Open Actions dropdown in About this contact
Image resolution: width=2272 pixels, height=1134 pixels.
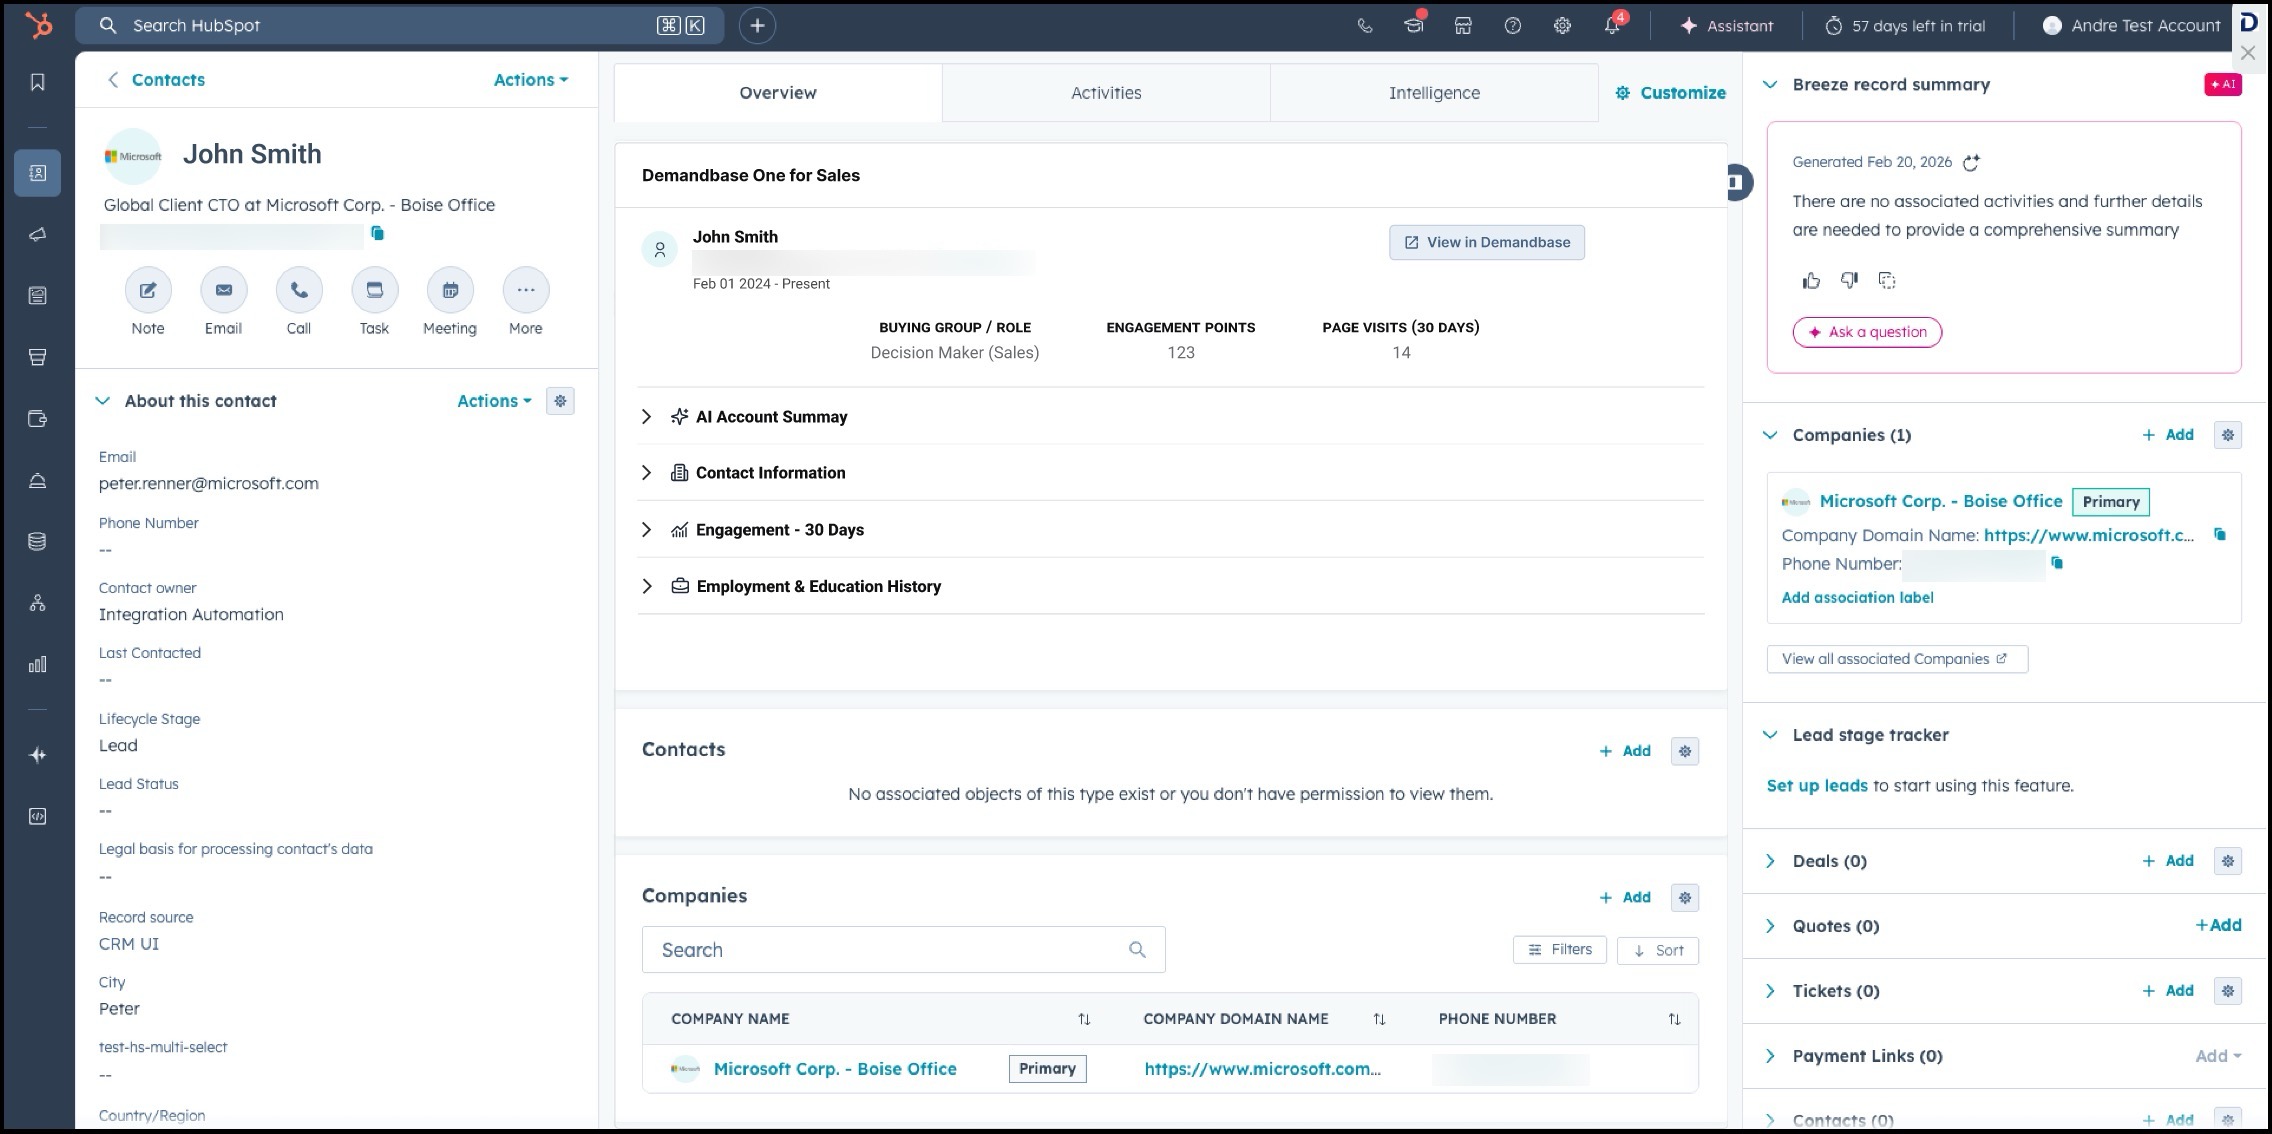click(494, 401)
